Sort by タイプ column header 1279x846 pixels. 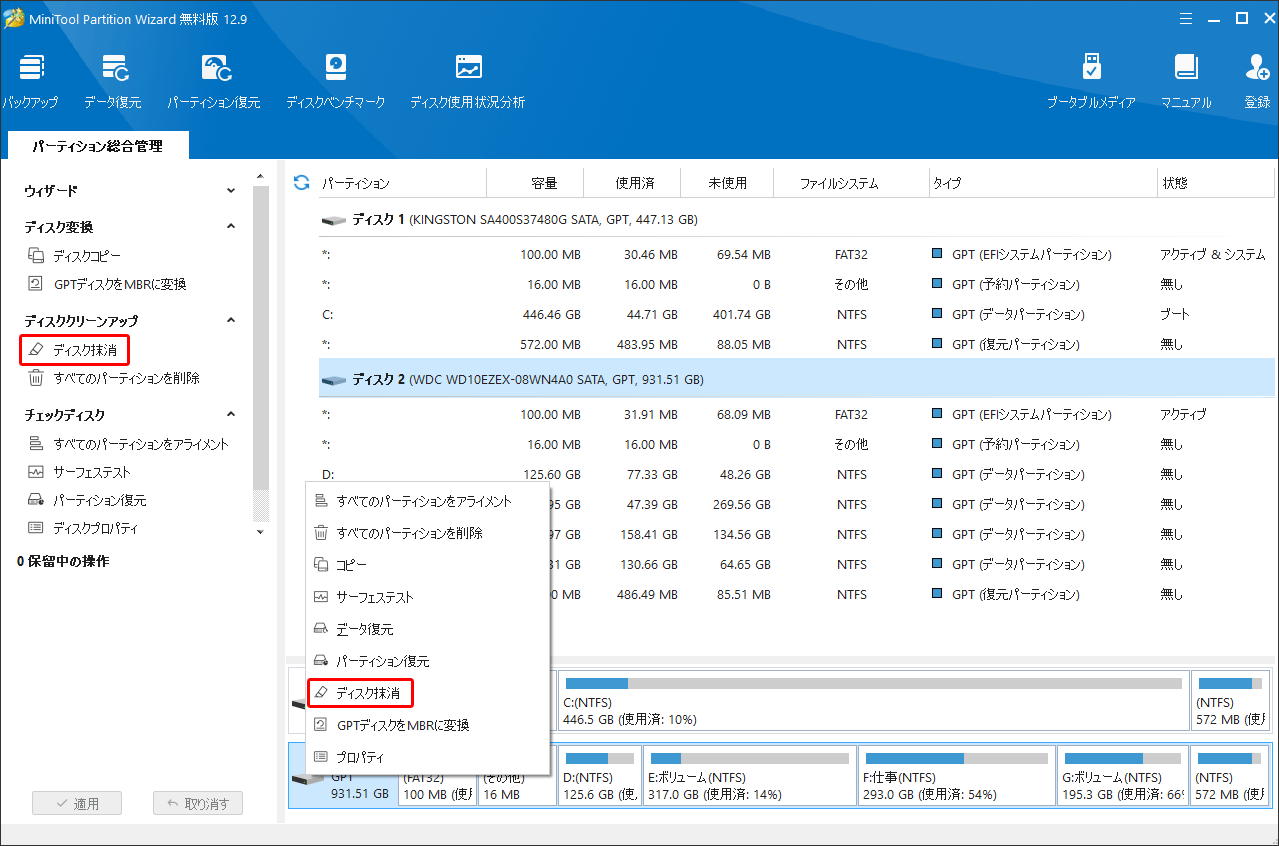[1042, 183]
